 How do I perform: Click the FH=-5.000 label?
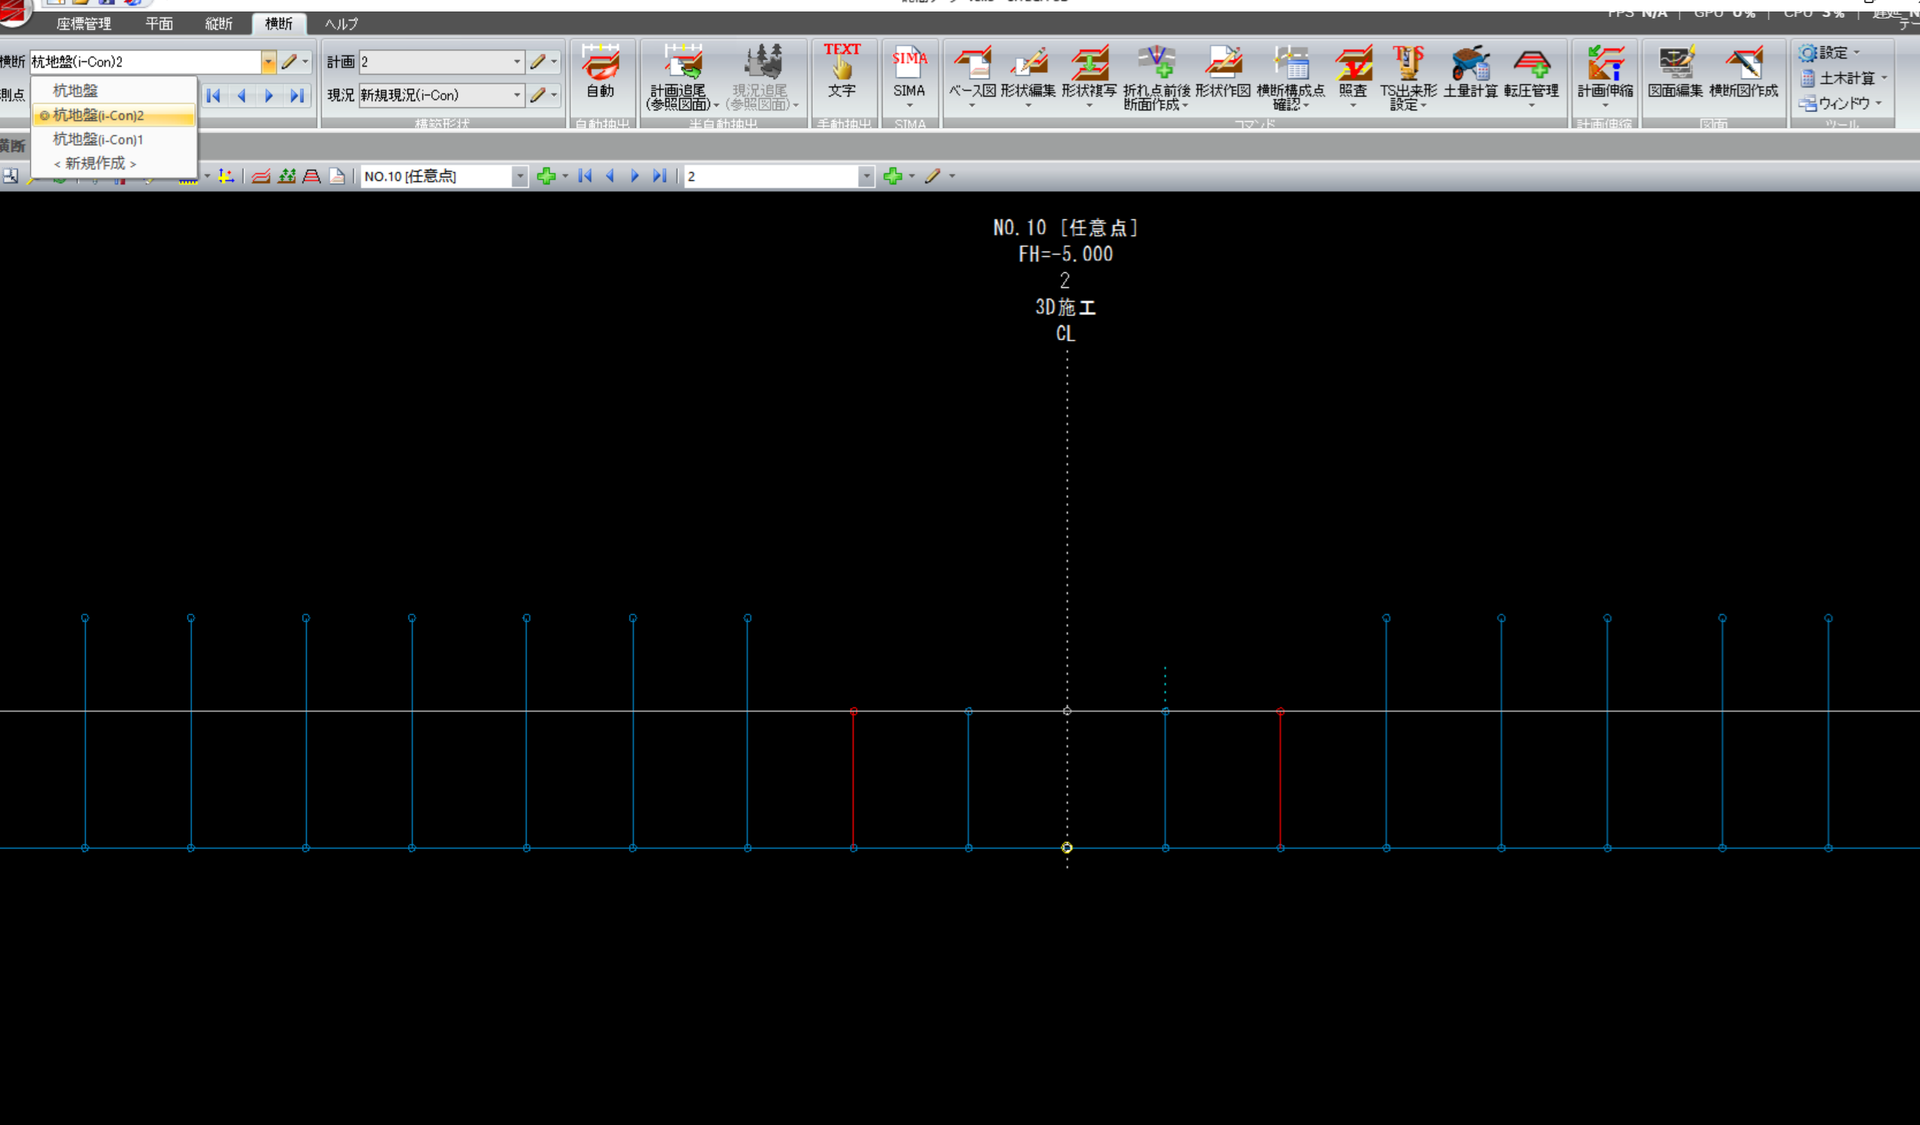click(x=1065, y=254)
